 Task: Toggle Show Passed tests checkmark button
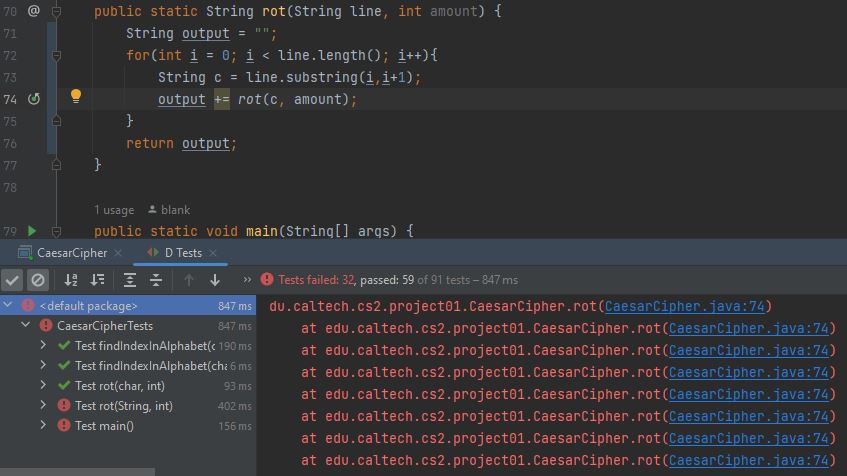click(x=12, y=280)
